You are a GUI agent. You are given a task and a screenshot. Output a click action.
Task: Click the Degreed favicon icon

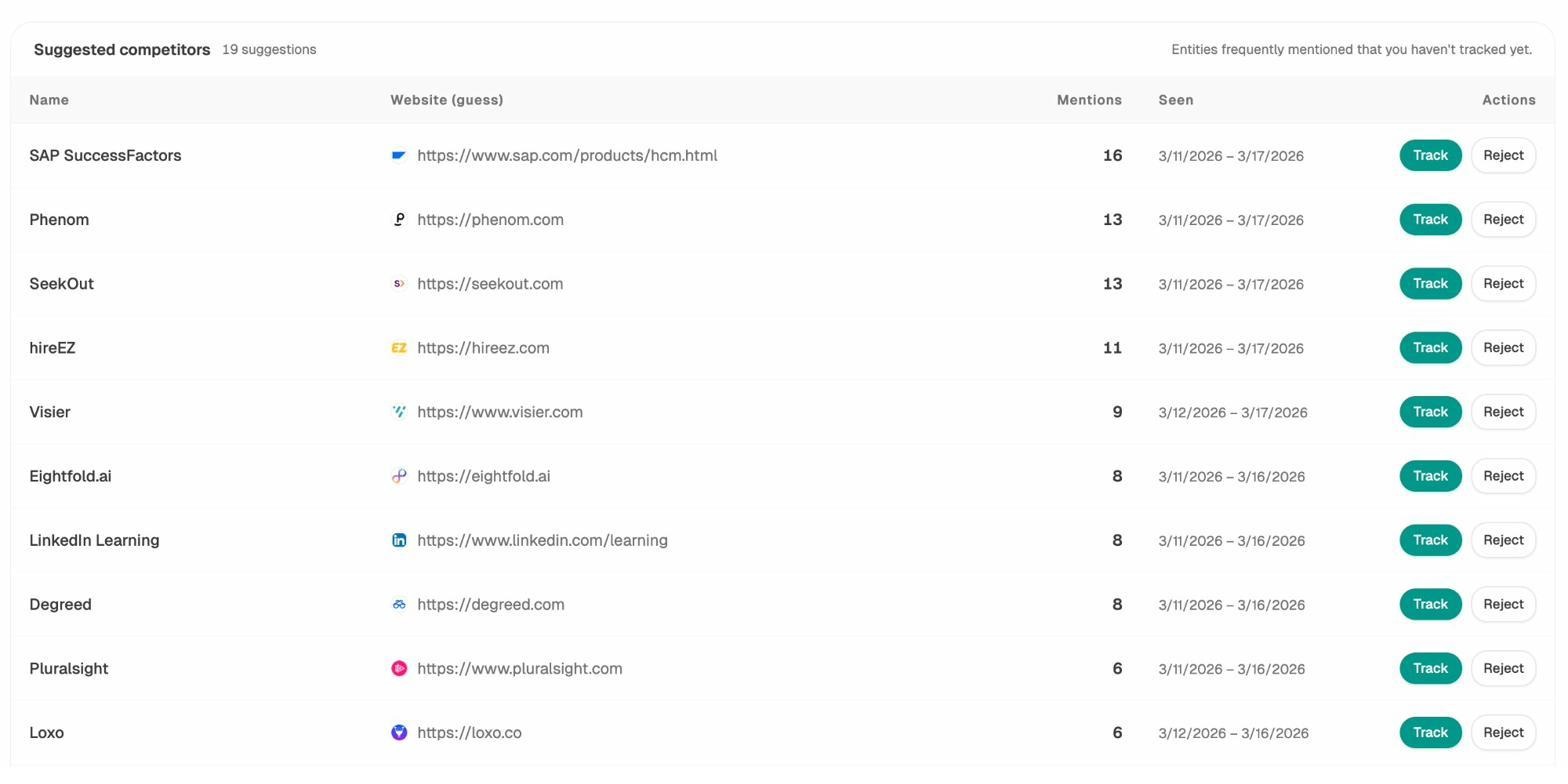pyautogui.click(x=399, y=605)
